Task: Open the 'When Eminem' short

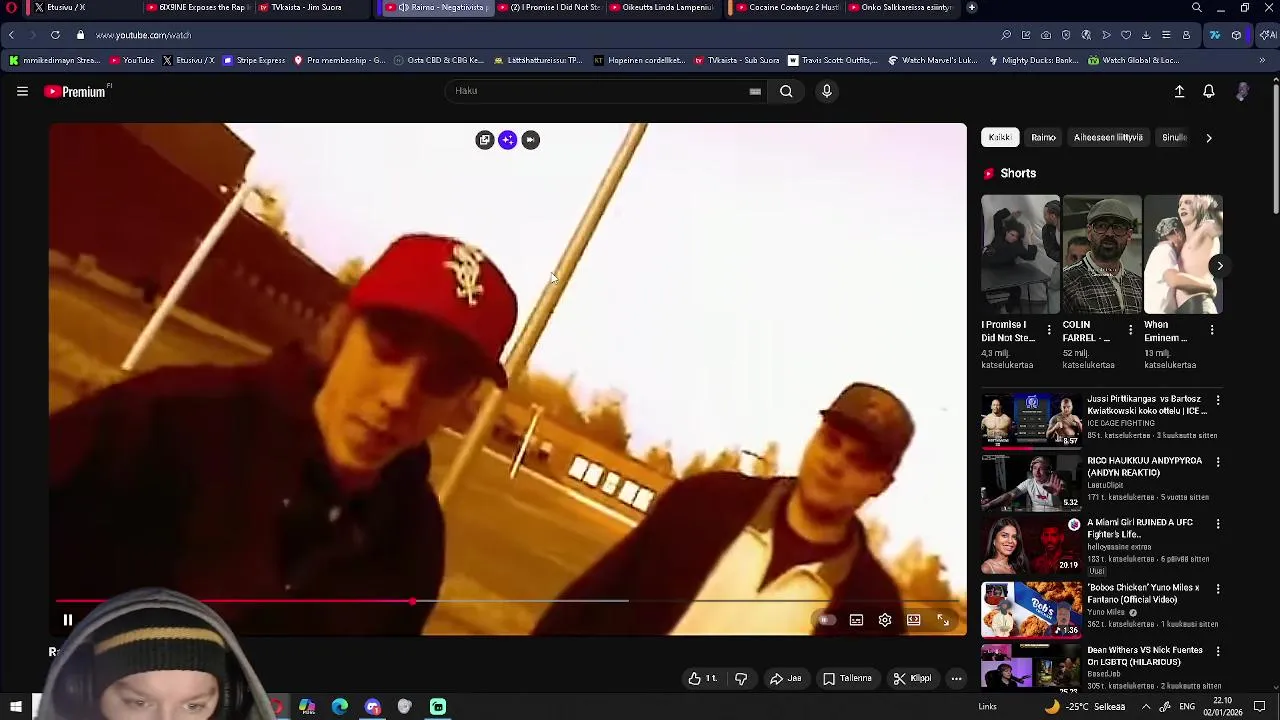Action: [1183, 254]
